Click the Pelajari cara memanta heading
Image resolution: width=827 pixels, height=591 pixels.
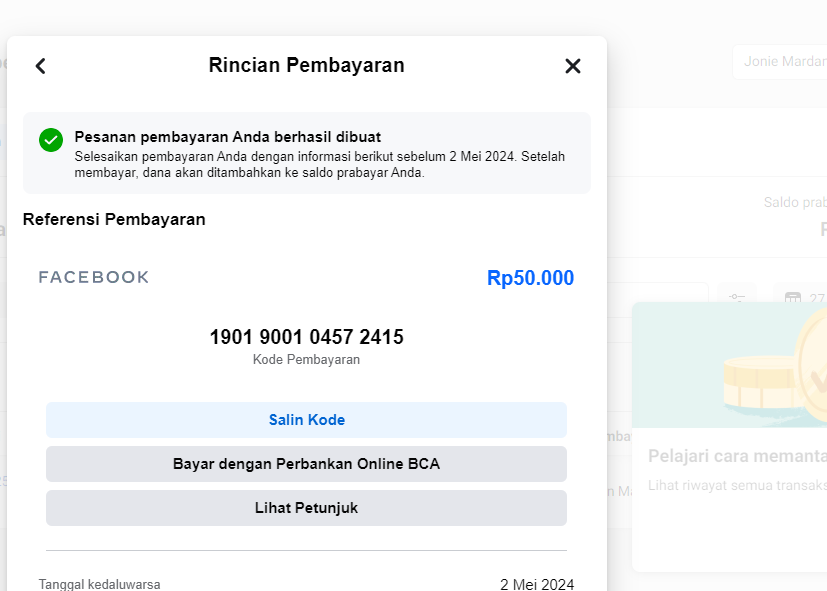click(x=736, y=456)
